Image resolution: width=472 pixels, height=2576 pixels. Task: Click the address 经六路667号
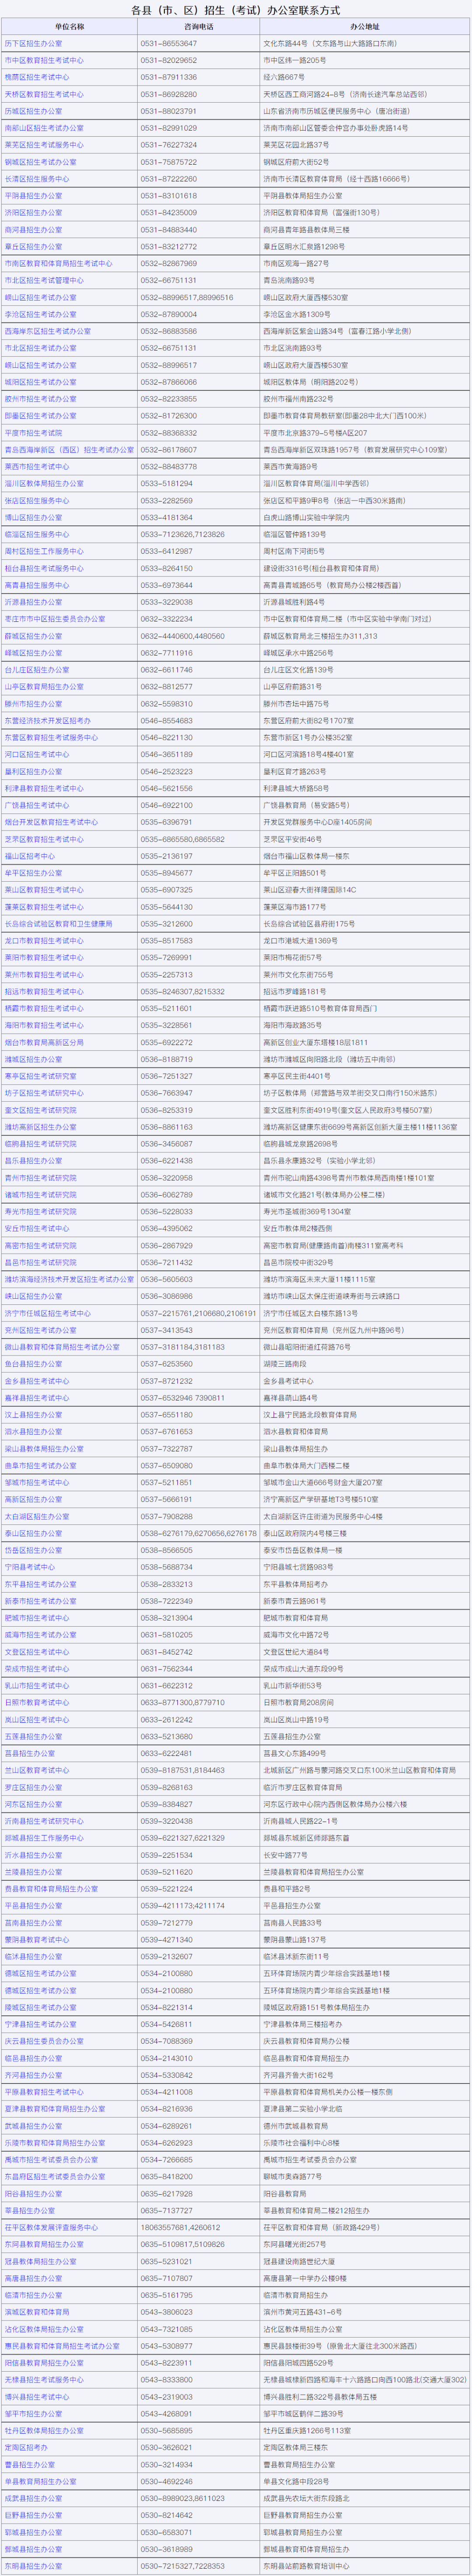[x=284, y=77]
